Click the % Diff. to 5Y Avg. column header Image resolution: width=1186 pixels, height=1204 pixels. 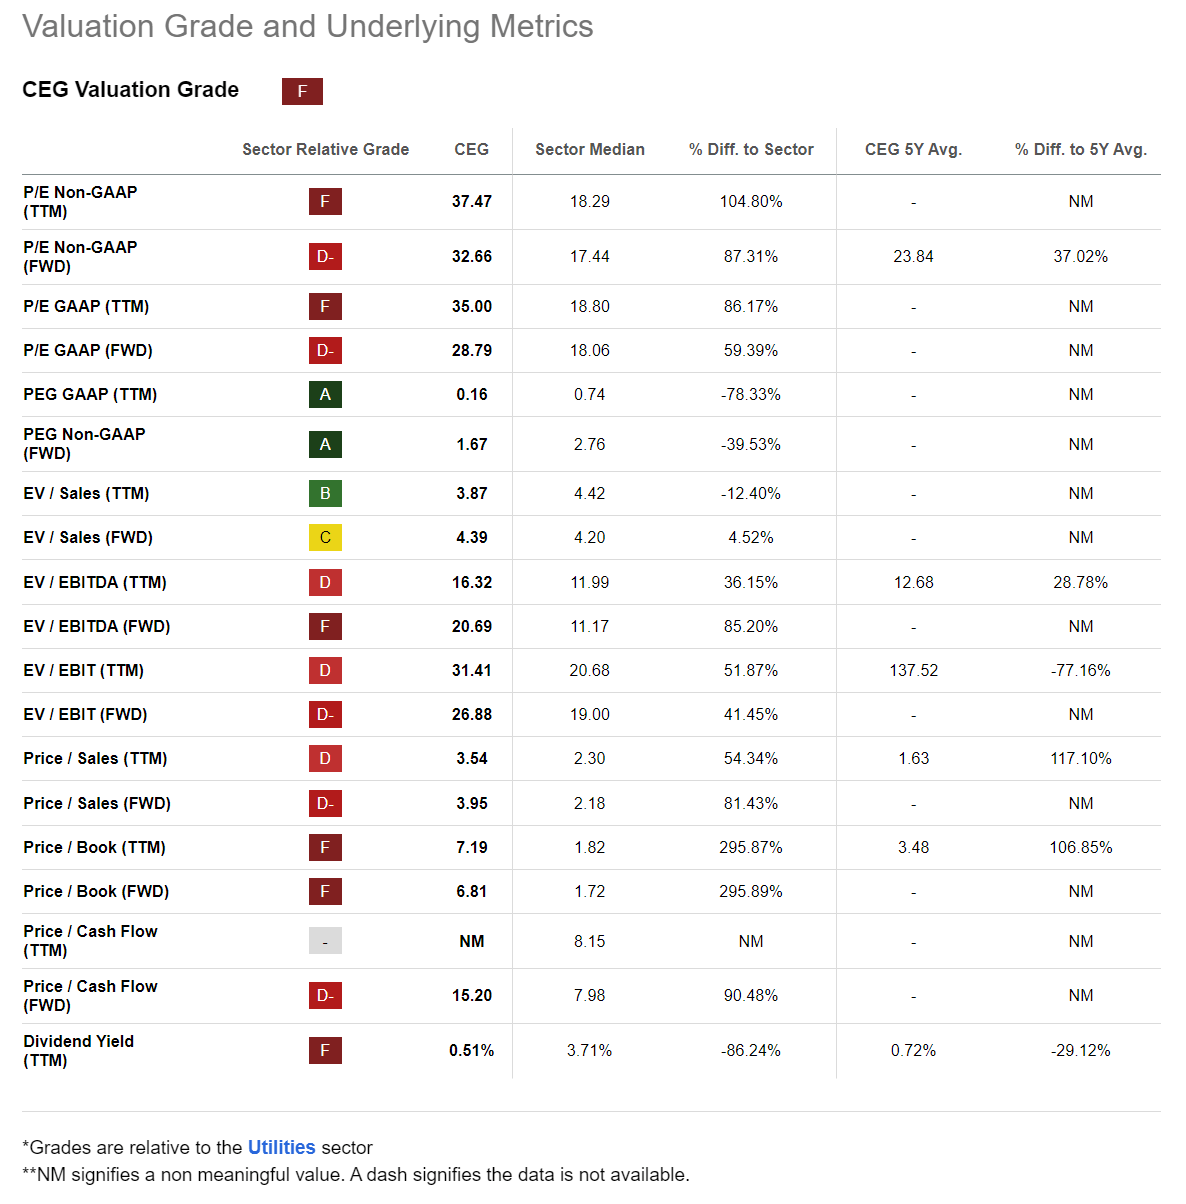coord(1080,149)
